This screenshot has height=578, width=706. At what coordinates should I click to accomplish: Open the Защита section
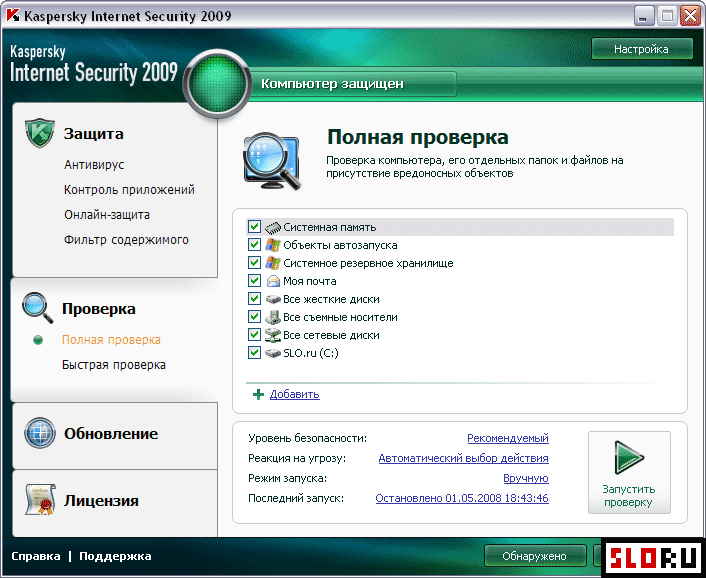(x=93, y=134)
